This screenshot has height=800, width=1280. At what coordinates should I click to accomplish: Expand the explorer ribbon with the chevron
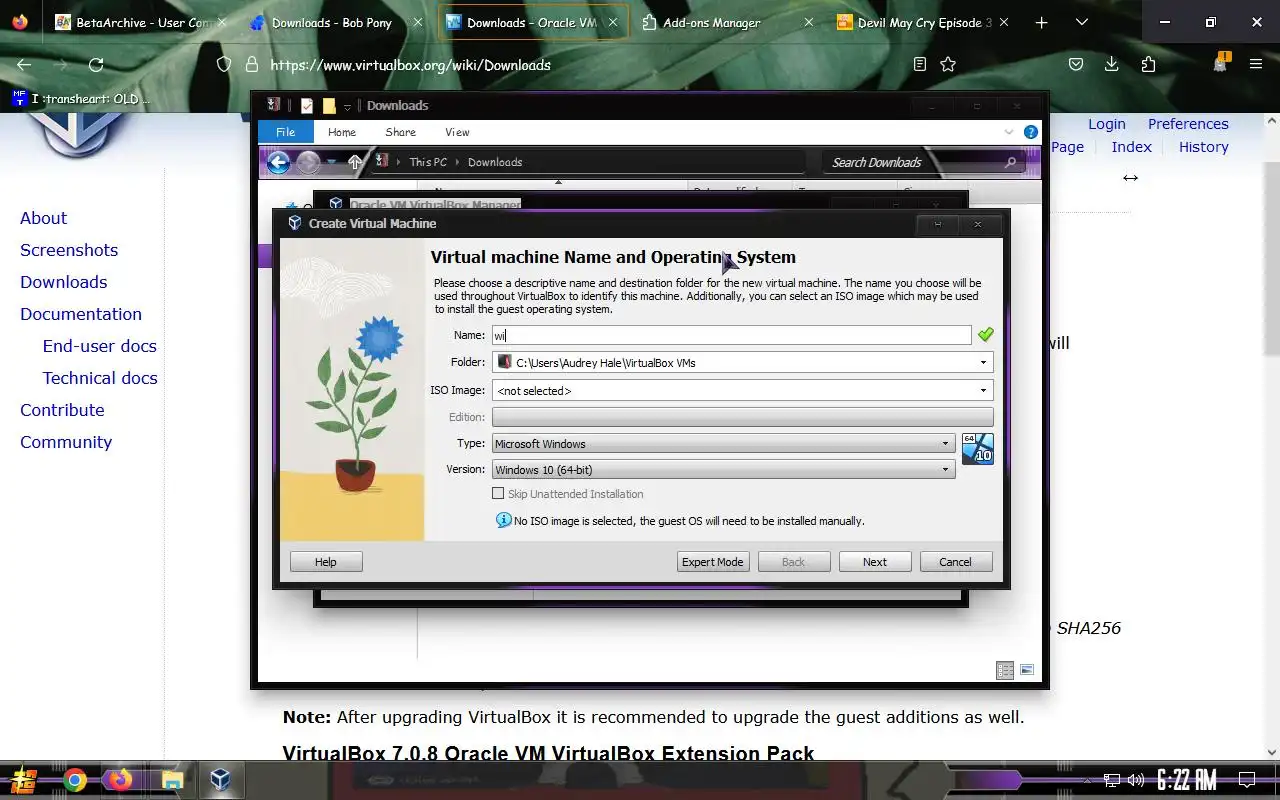1009,132
